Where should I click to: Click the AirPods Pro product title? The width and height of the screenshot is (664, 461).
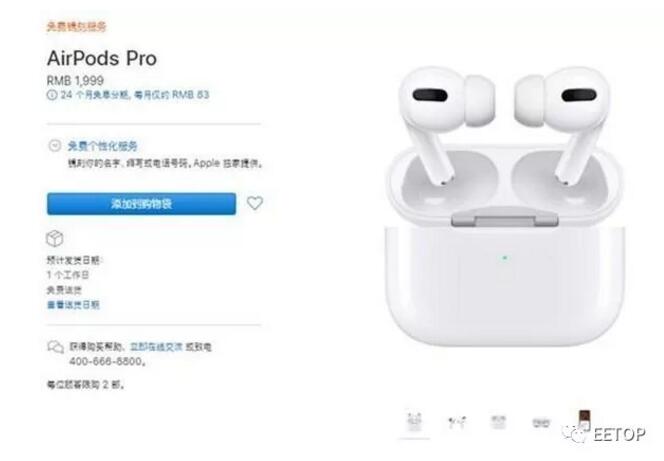tap(102, 58)
